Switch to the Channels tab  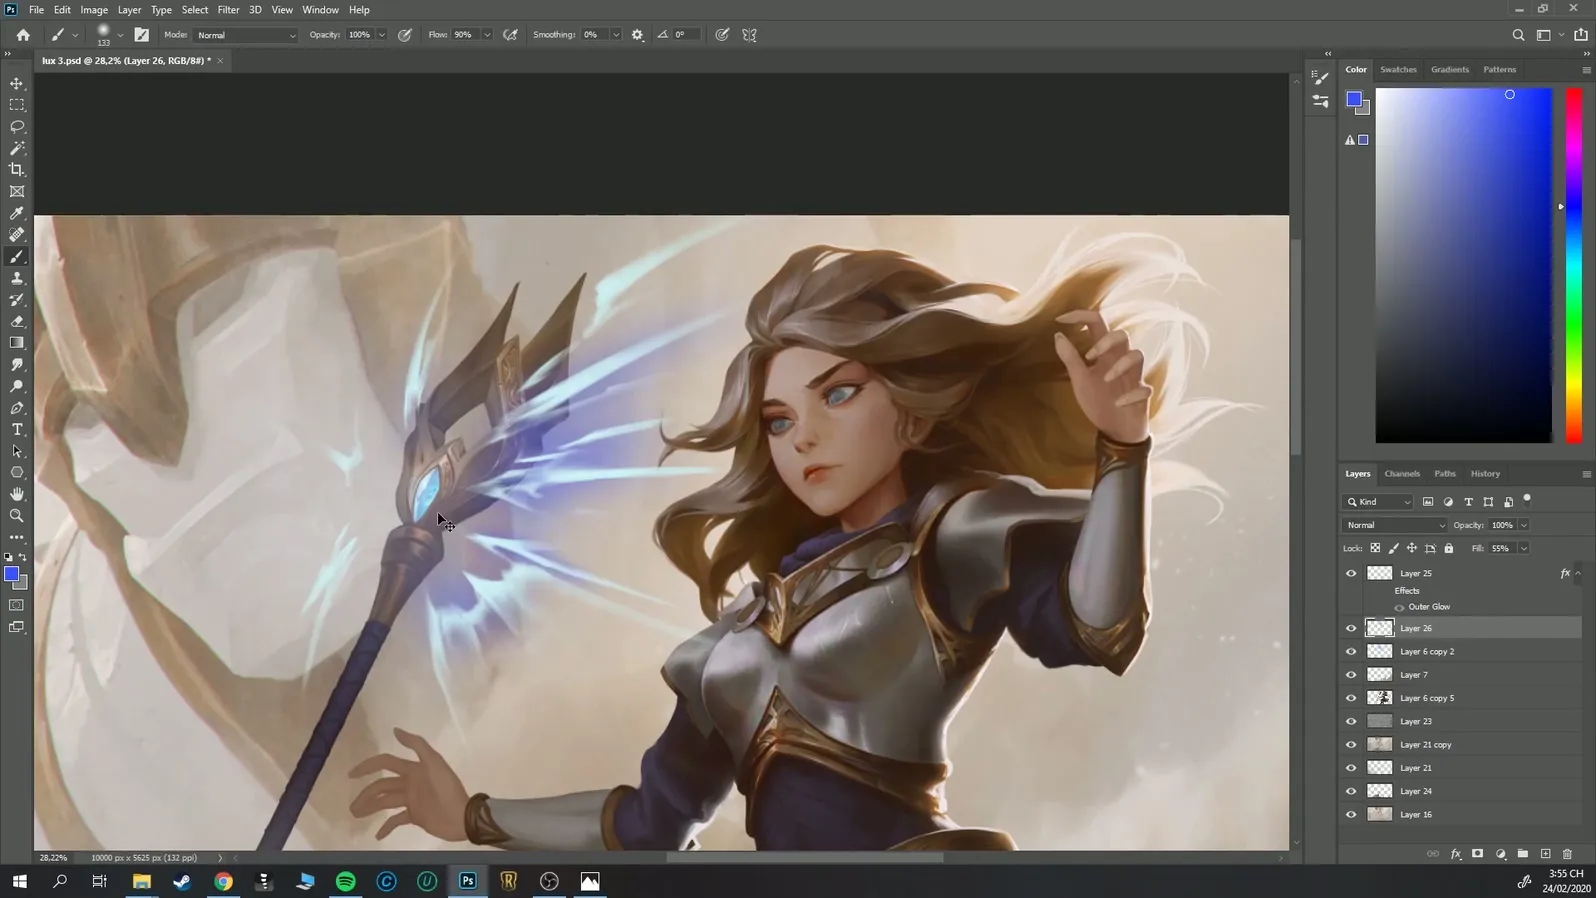coord(1401,474)
